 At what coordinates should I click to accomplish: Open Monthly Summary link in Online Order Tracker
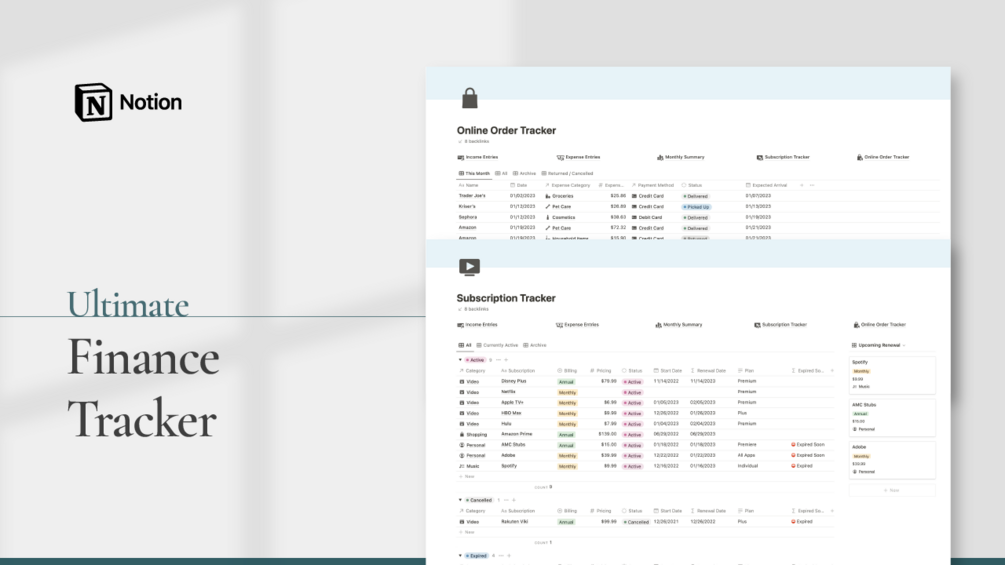click(x=681, y=157)
